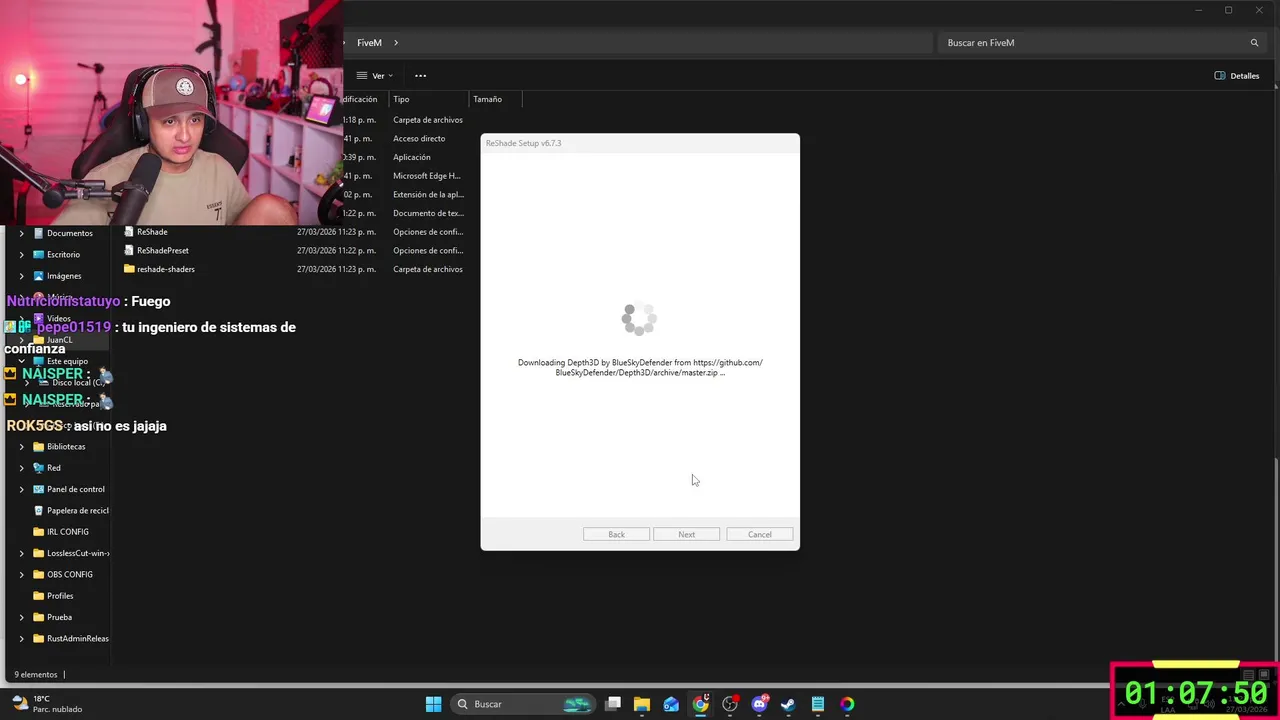
Task: Expand the OBS CONFIG folder node
Action: pyautogui.click(x=21, y=574)
